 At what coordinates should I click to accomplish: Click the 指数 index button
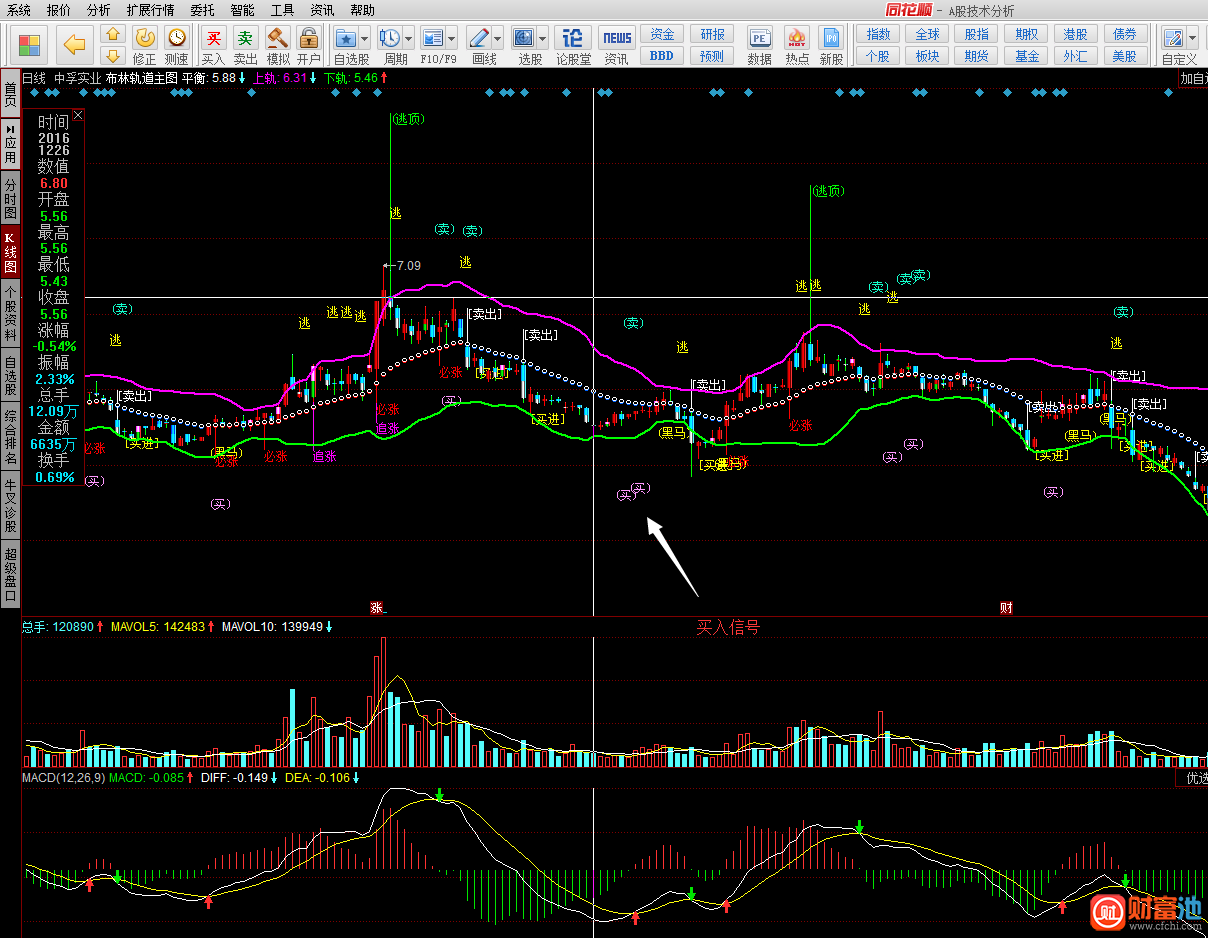(x=878, y=34)
